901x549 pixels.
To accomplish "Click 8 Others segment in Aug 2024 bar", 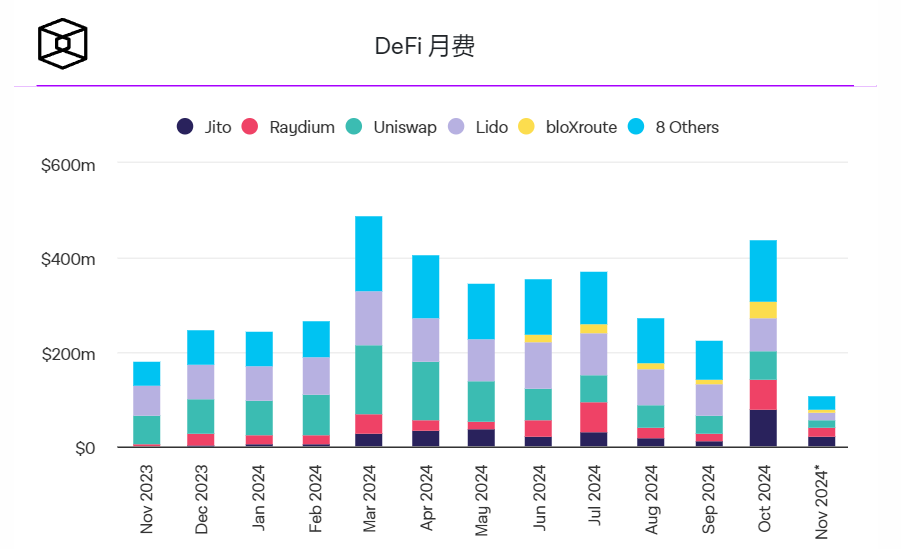I will click(650, 341).
